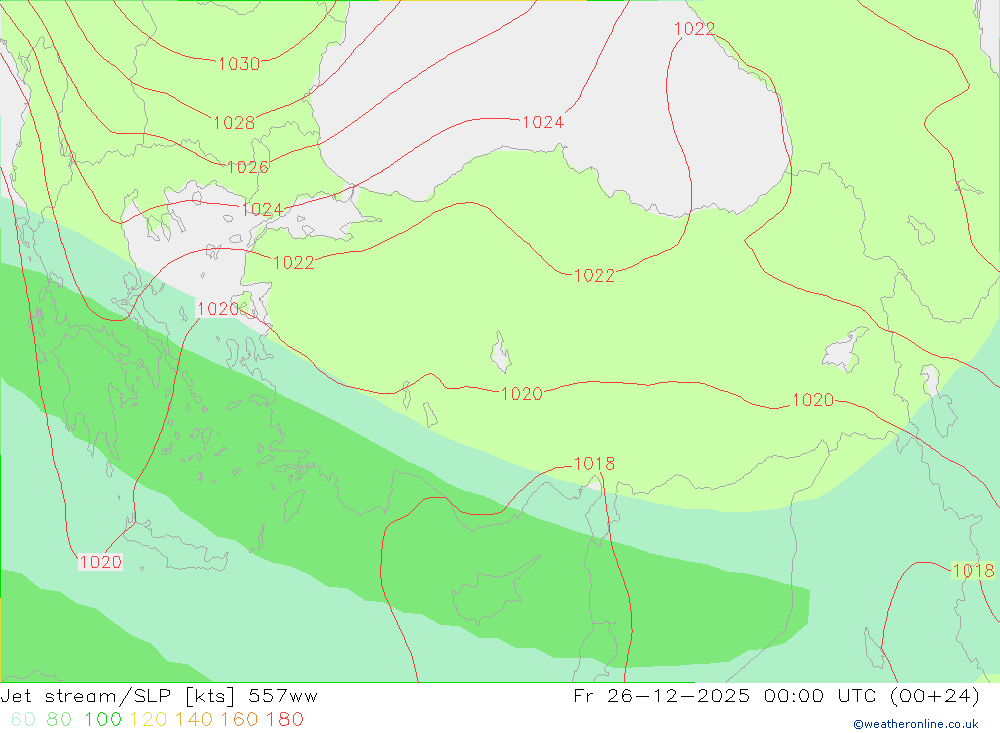1000x733 pixels.
Task: Click the 1018 label highlighted in yellow-green
Action: [973, 570]
